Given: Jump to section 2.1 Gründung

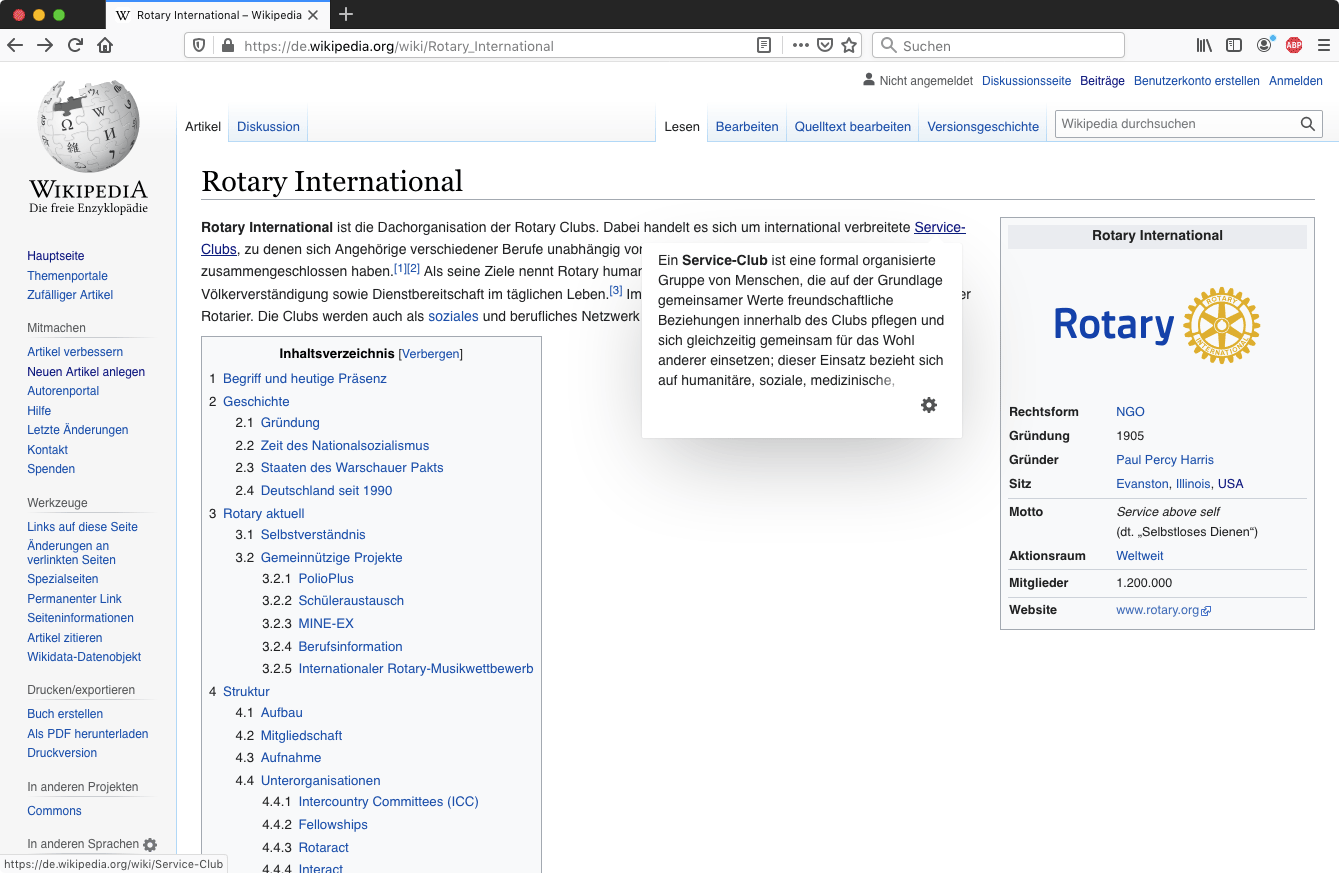Looking at the screenshot, I should (x=290, y=423).
